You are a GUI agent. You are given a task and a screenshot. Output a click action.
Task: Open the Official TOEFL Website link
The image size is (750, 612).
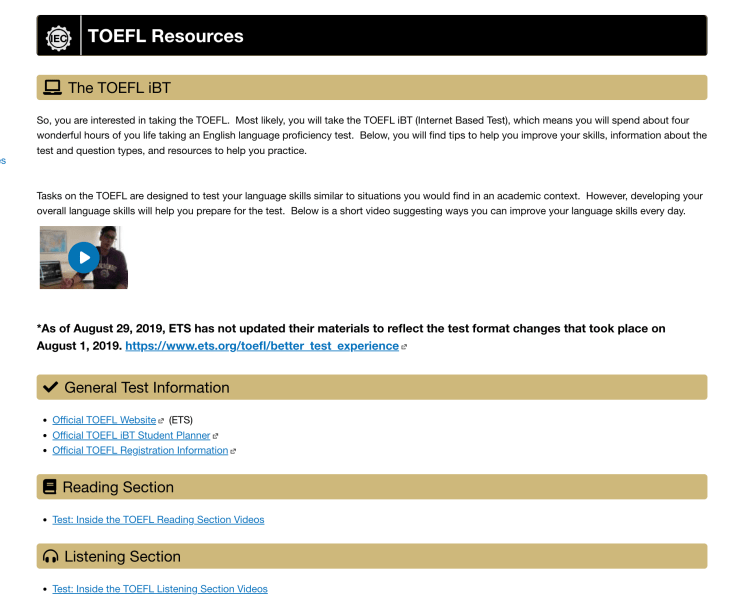tap(104, 420)
